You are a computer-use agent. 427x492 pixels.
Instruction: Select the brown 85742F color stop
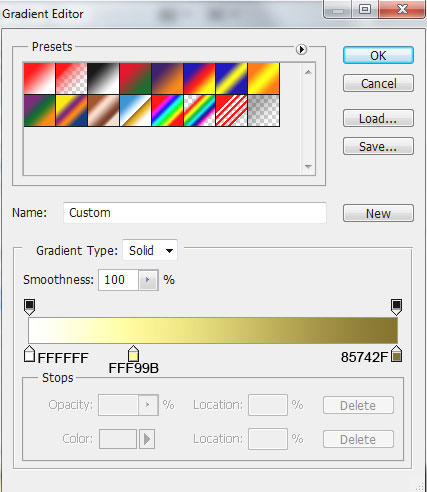[396, 354]
